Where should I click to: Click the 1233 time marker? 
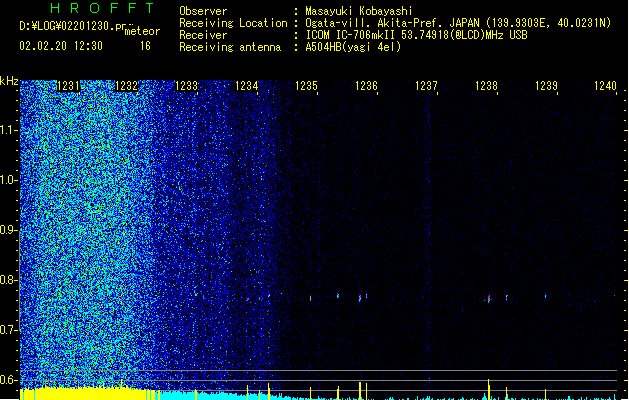coord(186,86)
